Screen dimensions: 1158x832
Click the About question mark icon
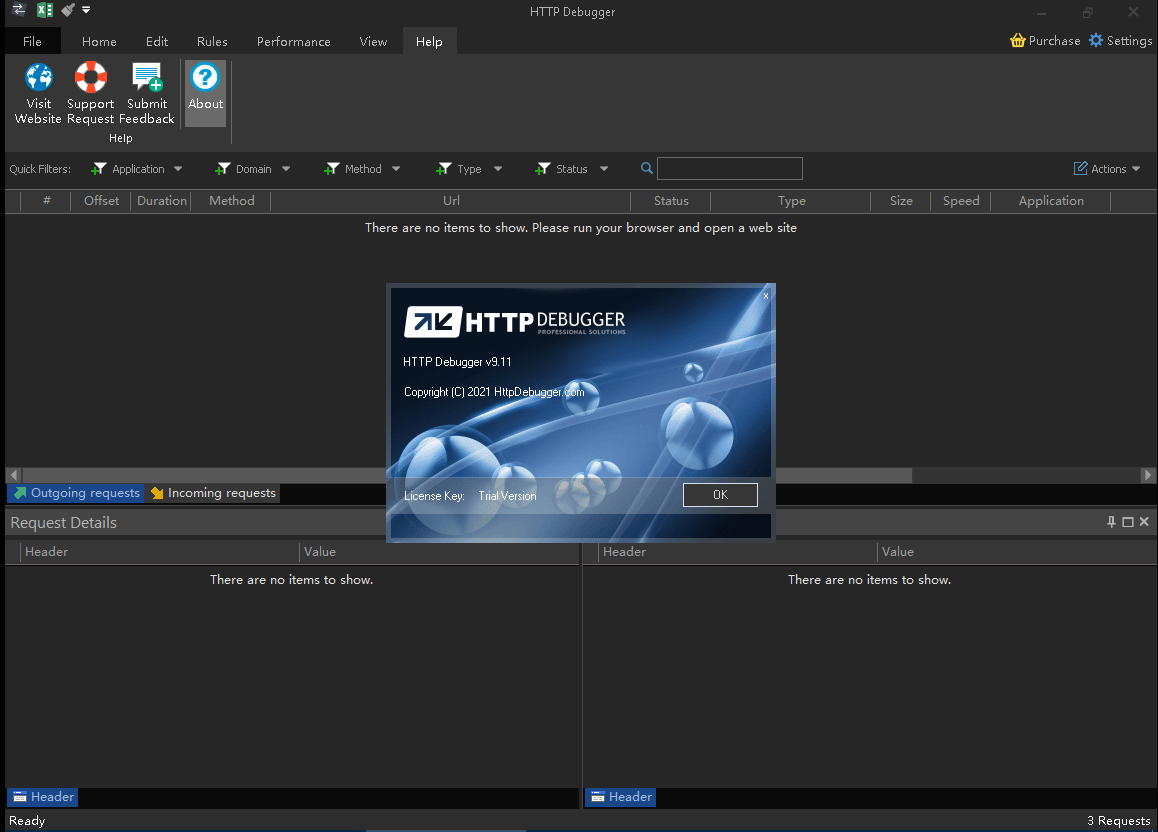click(205, 78)
